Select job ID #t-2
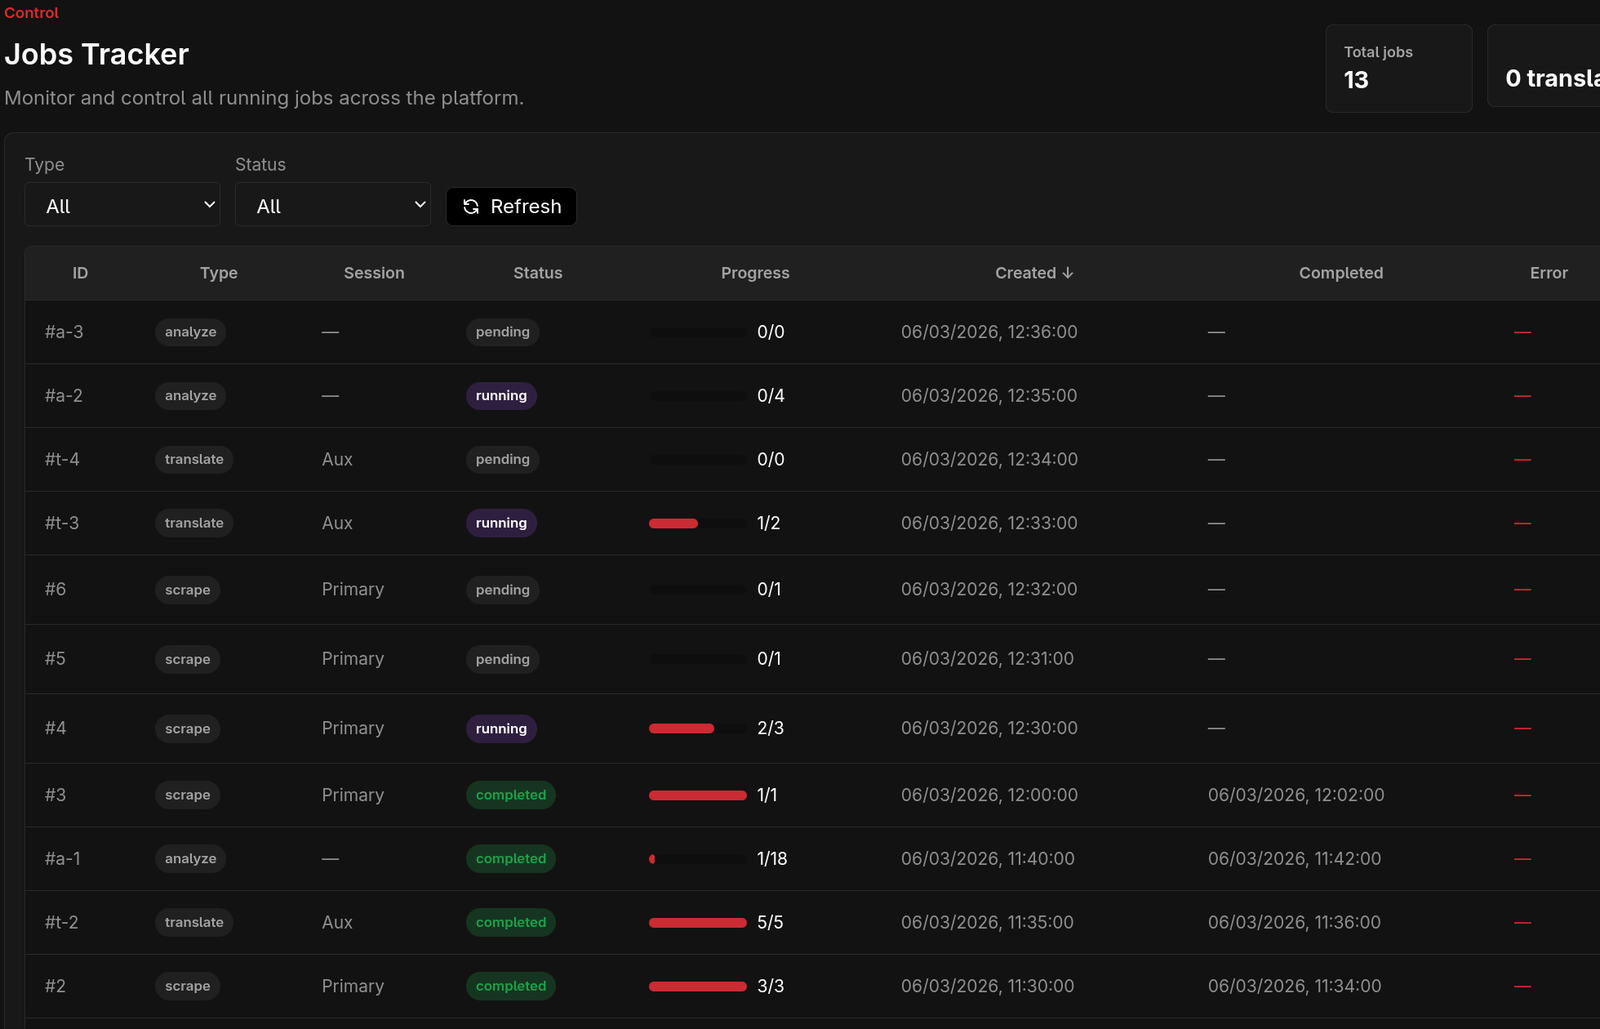This screenshot has height=1029, width=1600. click(61, 923)
